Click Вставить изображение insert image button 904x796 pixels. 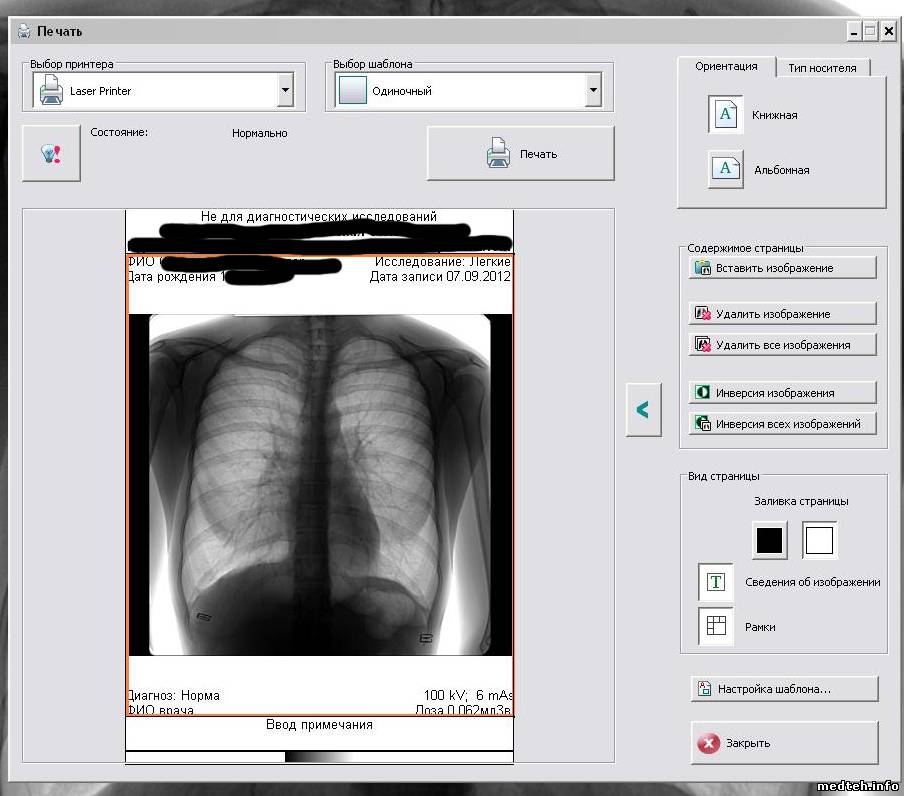pos(782,268)
